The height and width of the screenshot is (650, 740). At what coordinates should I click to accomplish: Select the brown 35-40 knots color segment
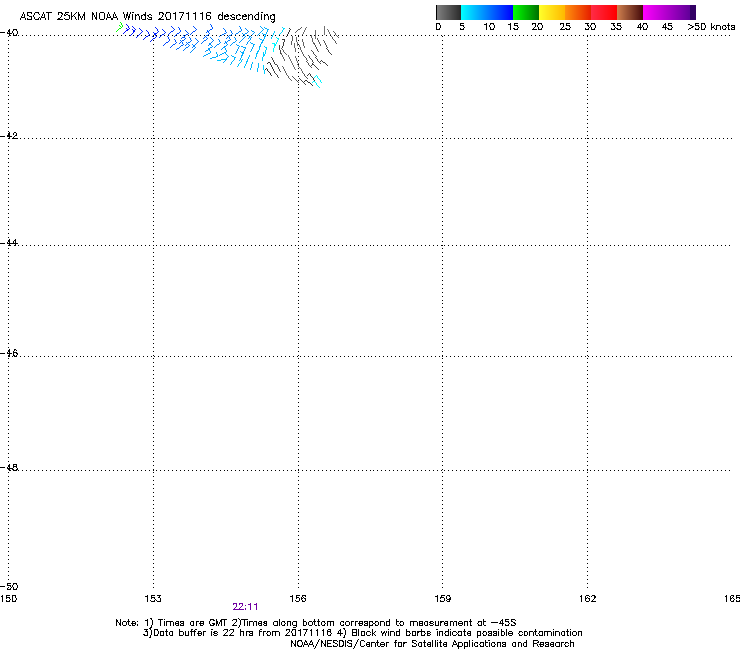[x=630, y=12]
